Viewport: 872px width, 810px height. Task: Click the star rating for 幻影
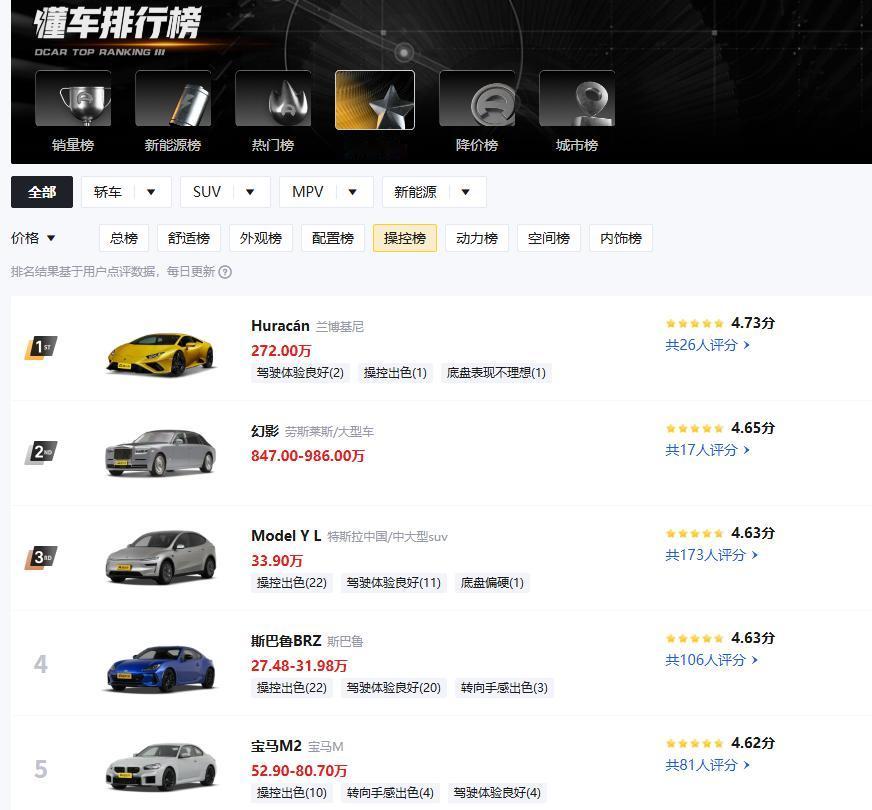695,428
